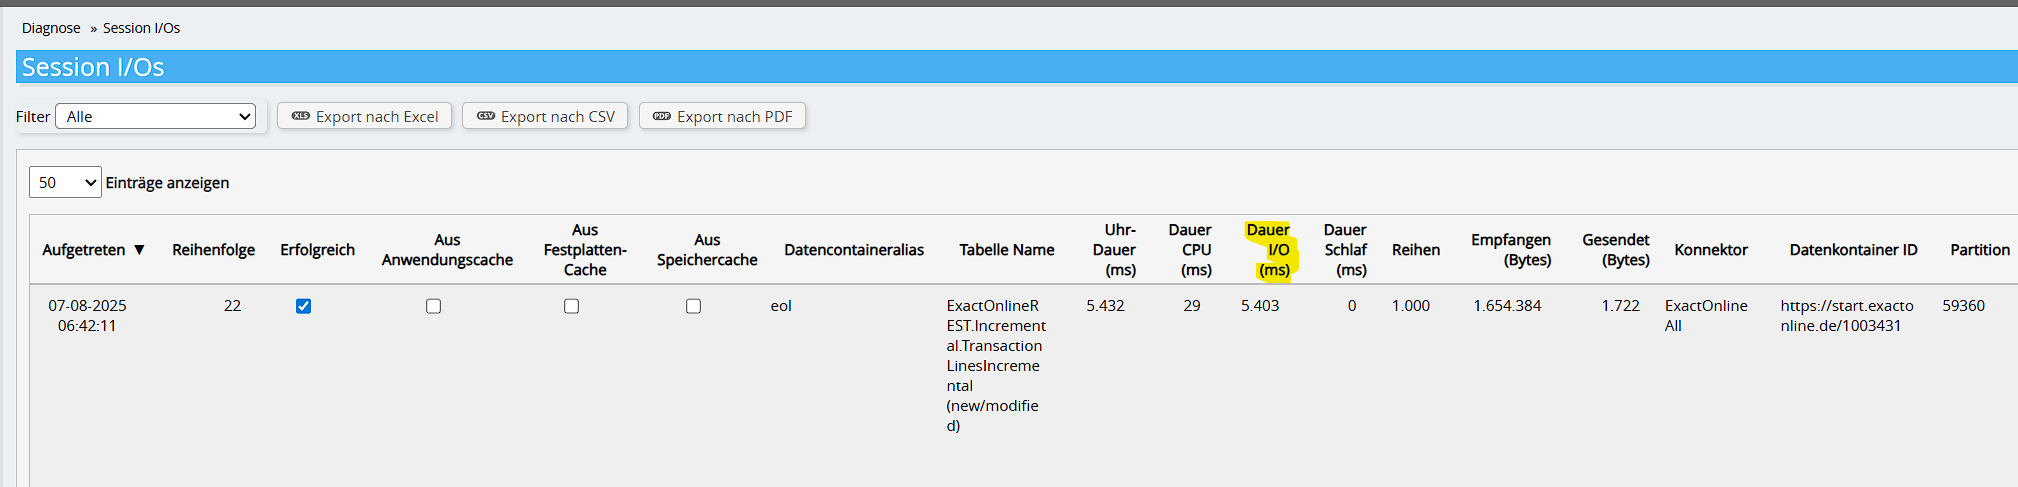2018x487 pixels.
Task: Click Session I/Os breadcrumb item
Action: [x=141, y=28]
